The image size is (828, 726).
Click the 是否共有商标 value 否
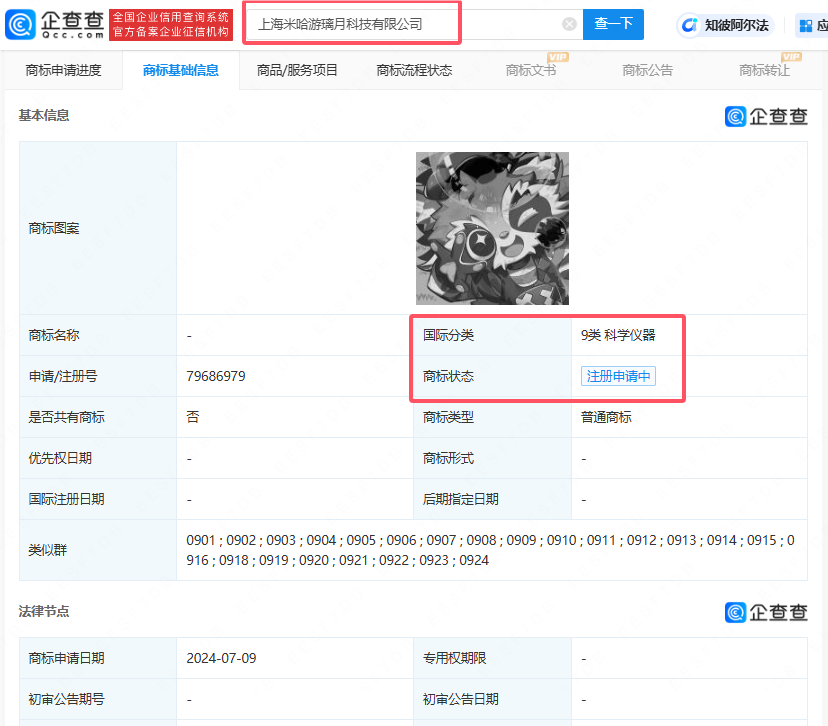pyautogui.click(x=193, y=417)
